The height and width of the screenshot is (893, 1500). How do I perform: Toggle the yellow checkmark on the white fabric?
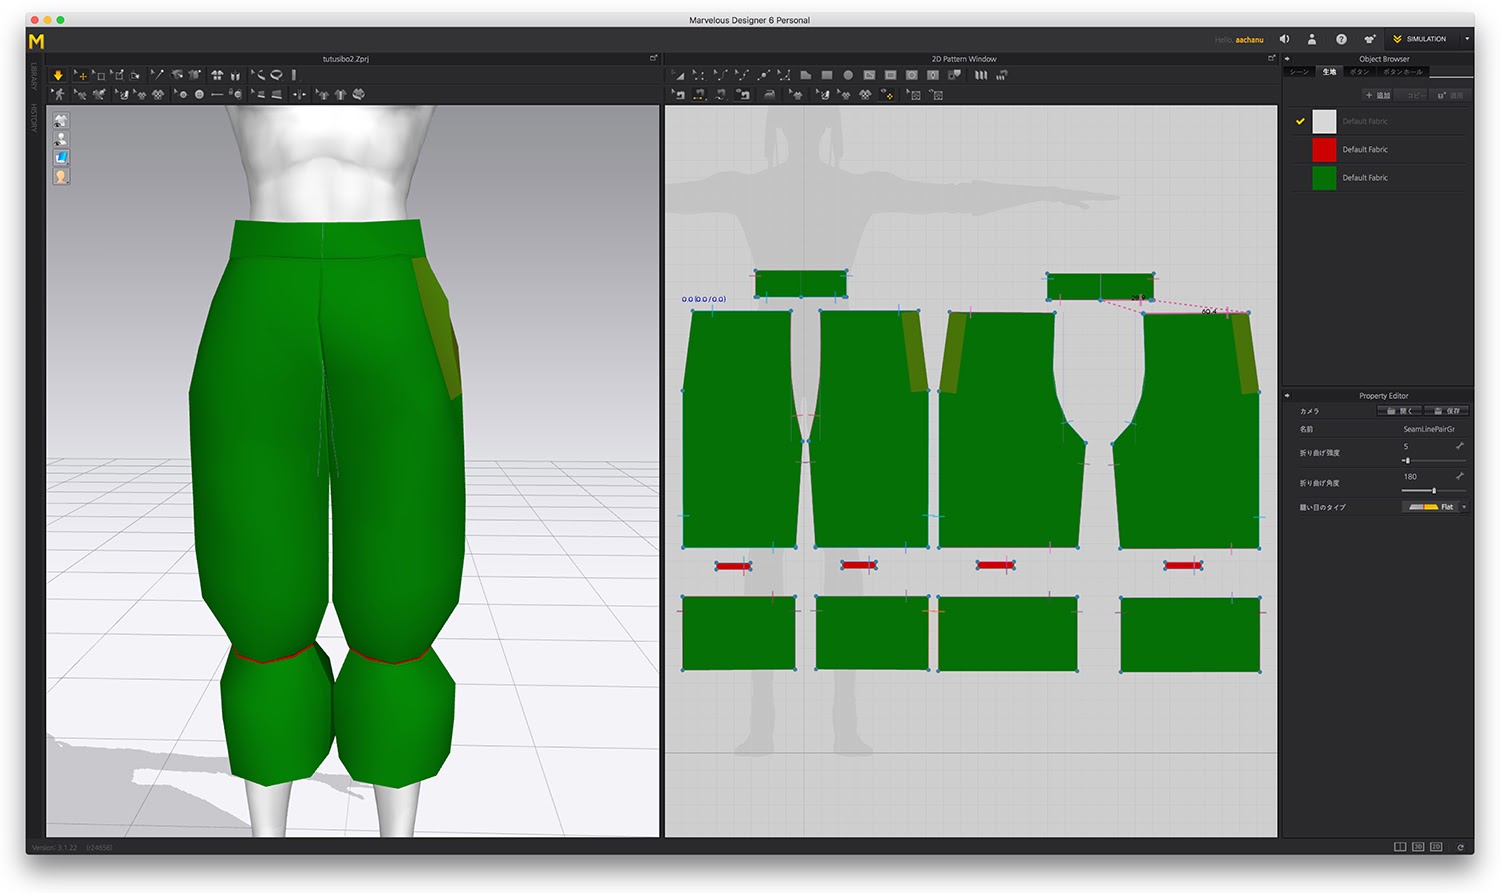(1300, 121)
